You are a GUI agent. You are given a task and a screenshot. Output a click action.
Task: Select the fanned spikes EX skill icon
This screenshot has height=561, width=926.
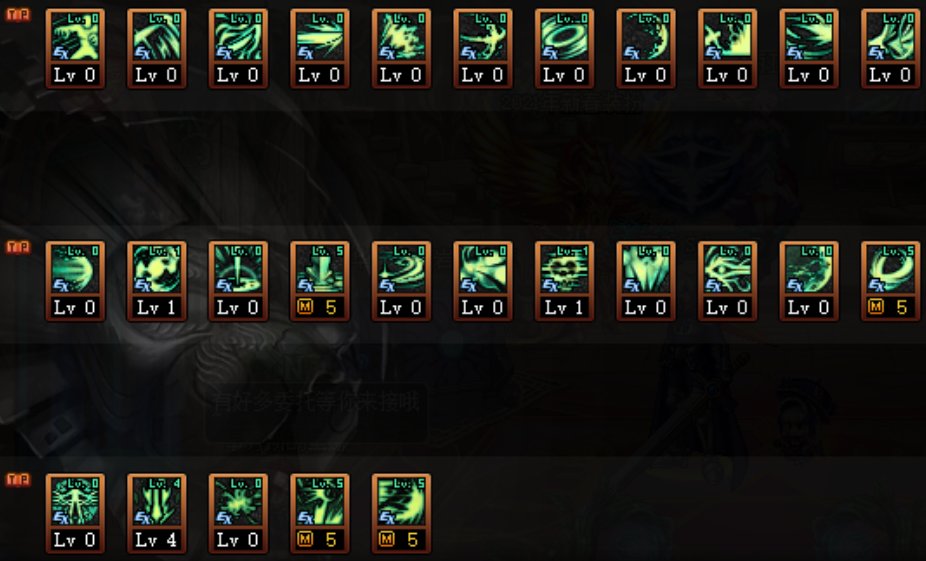pyautogui.click(x=645, y=270)
